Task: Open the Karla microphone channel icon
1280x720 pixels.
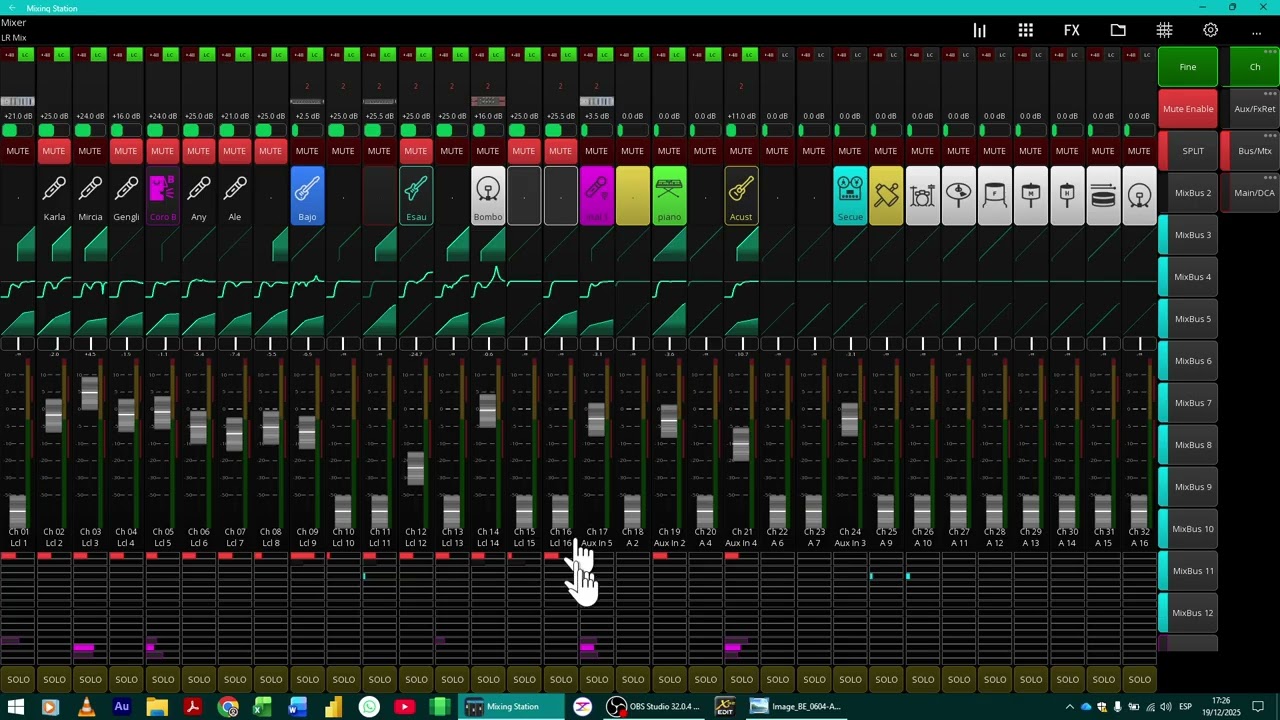Action: (x=54, y=196)
